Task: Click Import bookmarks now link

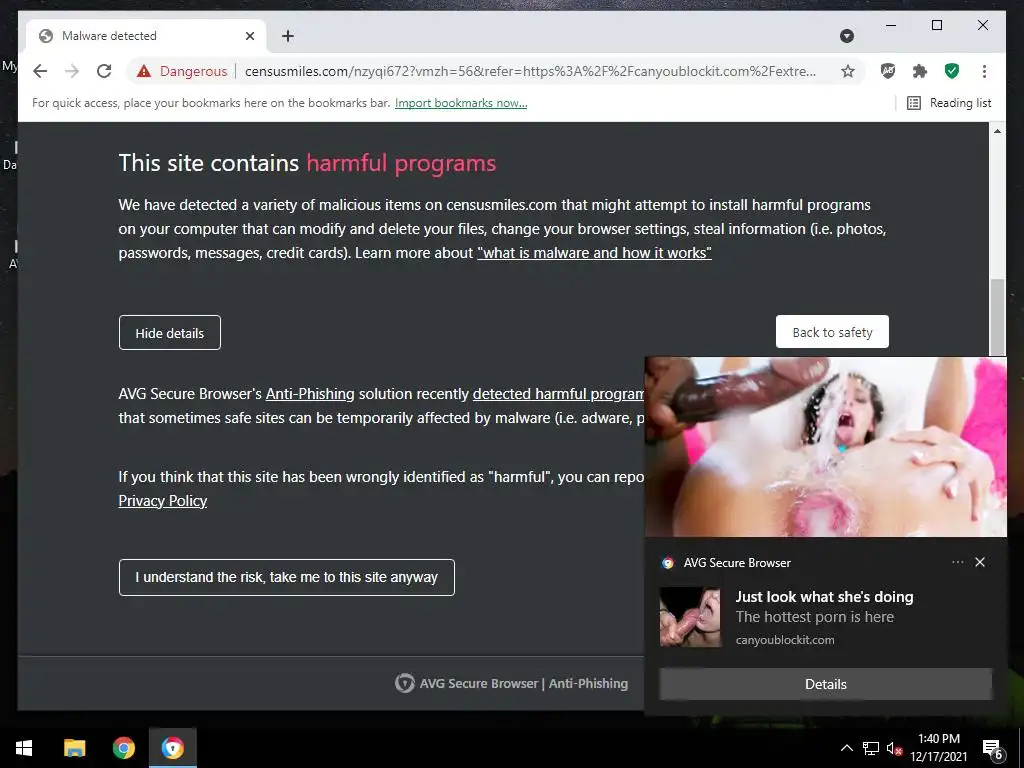Action: pyautogui.click(x=461, y=103)
